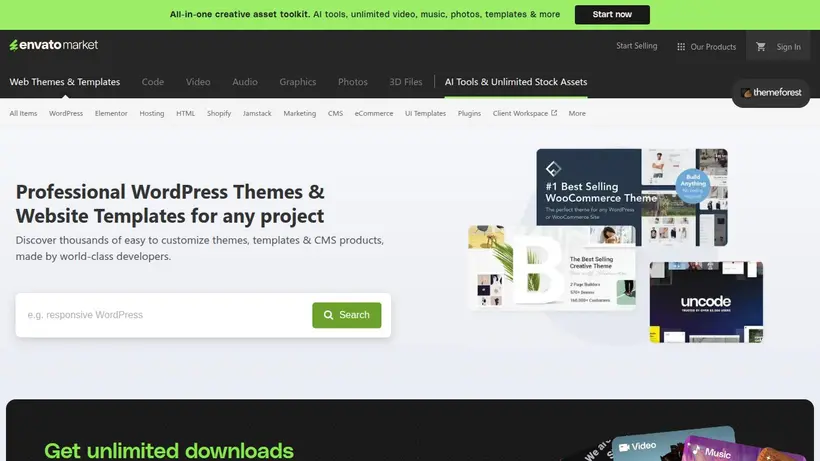The width and height of the screenshot is (820, 461).
Task: Open the Code category
Action: pyautogui.click(x=153, y=82)
